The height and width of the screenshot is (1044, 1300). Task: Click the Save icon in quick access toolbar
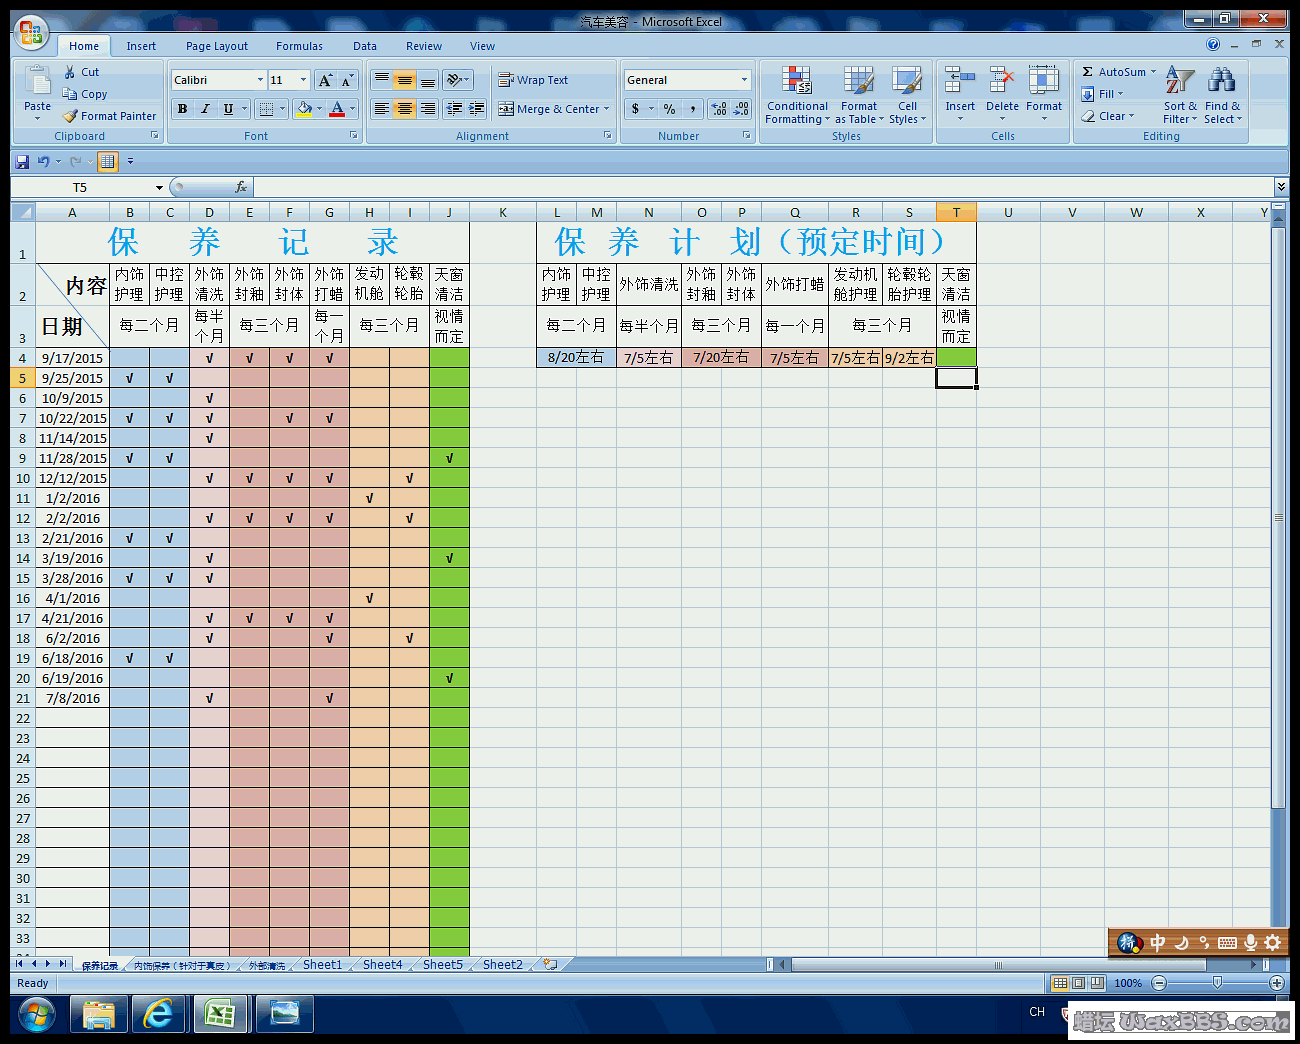click(x=23, y=161)
